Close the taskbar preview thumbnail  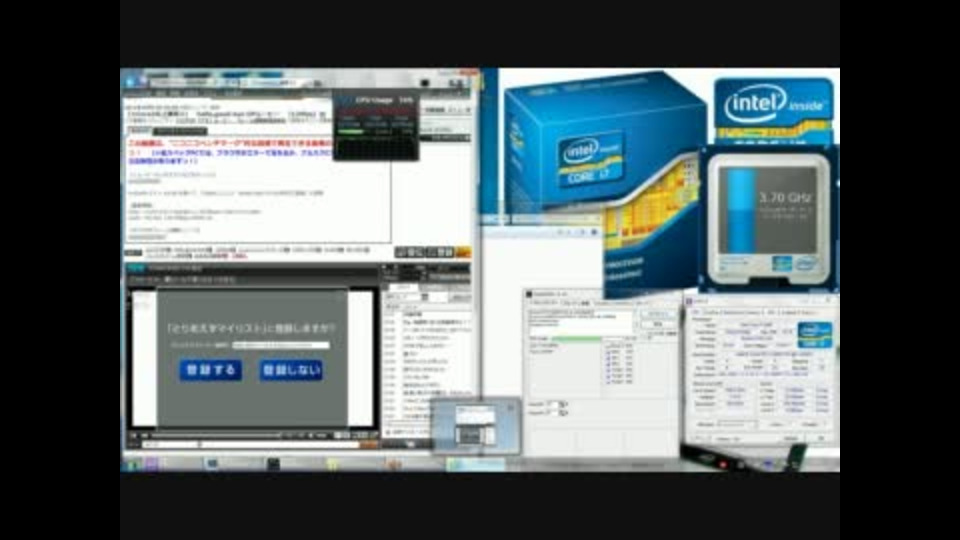pos(511,407)
